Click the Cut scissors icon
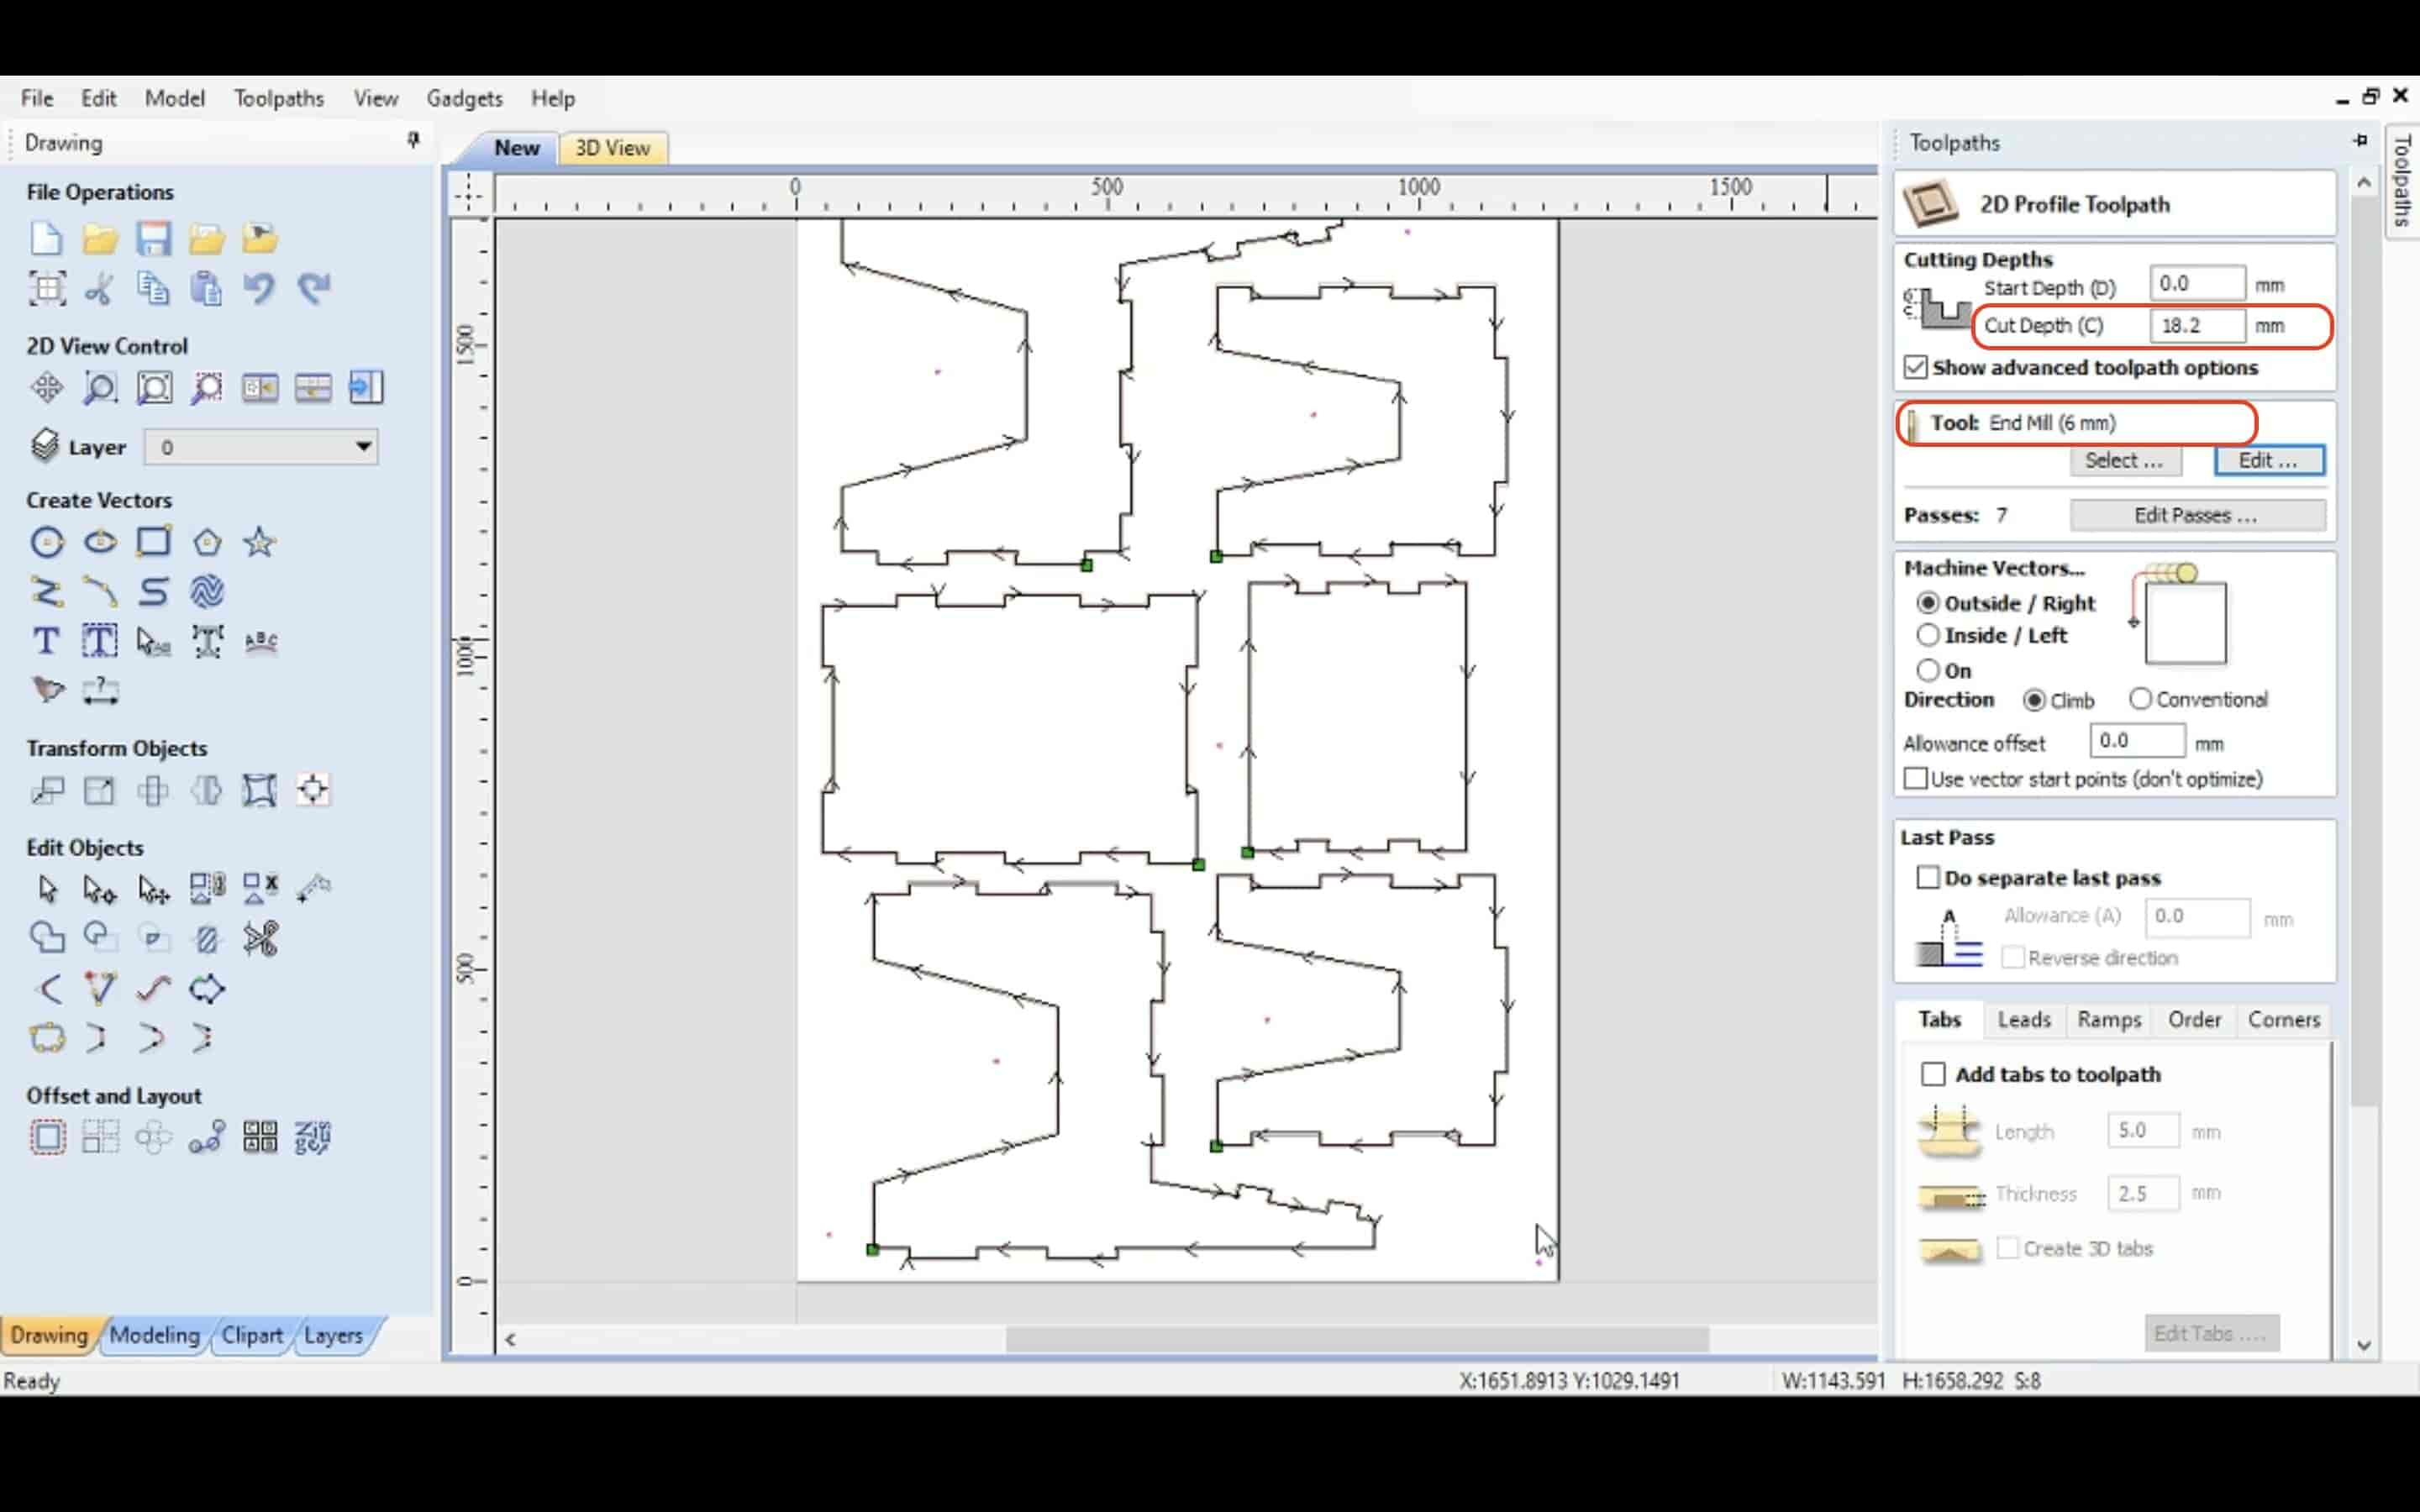The width and height of the screenshot is (2420, 1512). [x=99, y=289]
